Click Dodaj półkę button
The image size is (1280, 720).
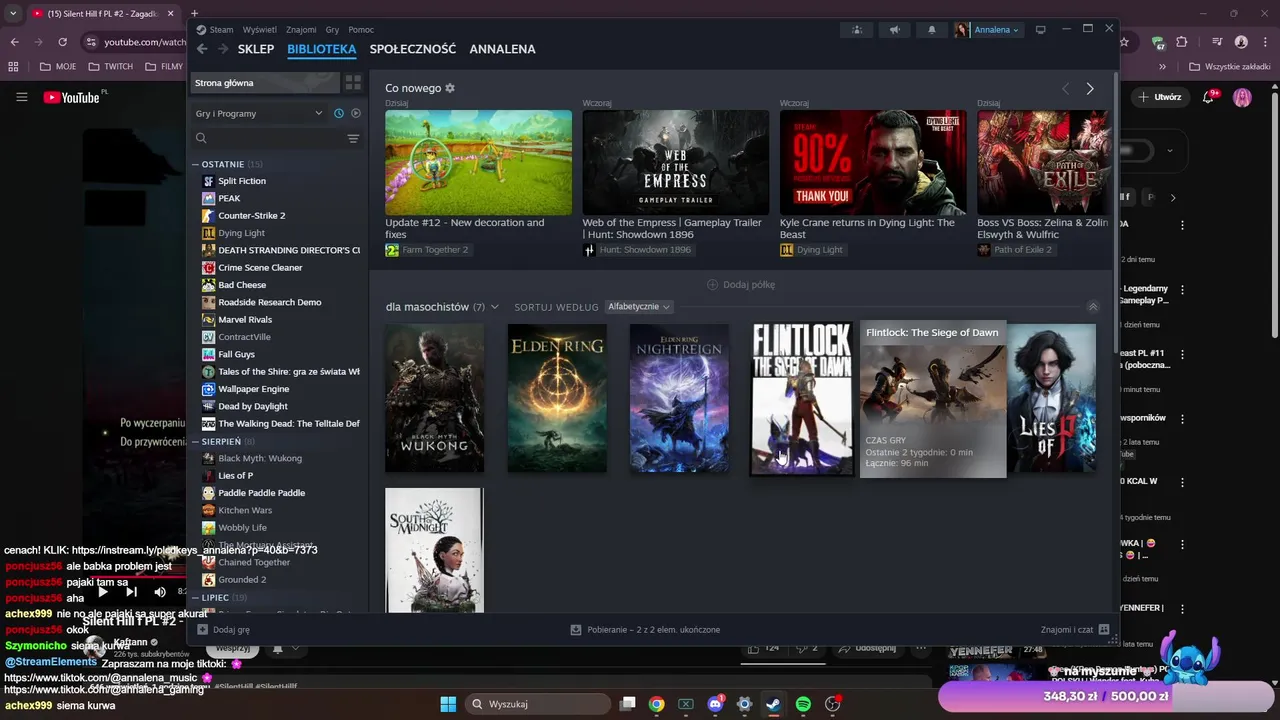(741, 285)
